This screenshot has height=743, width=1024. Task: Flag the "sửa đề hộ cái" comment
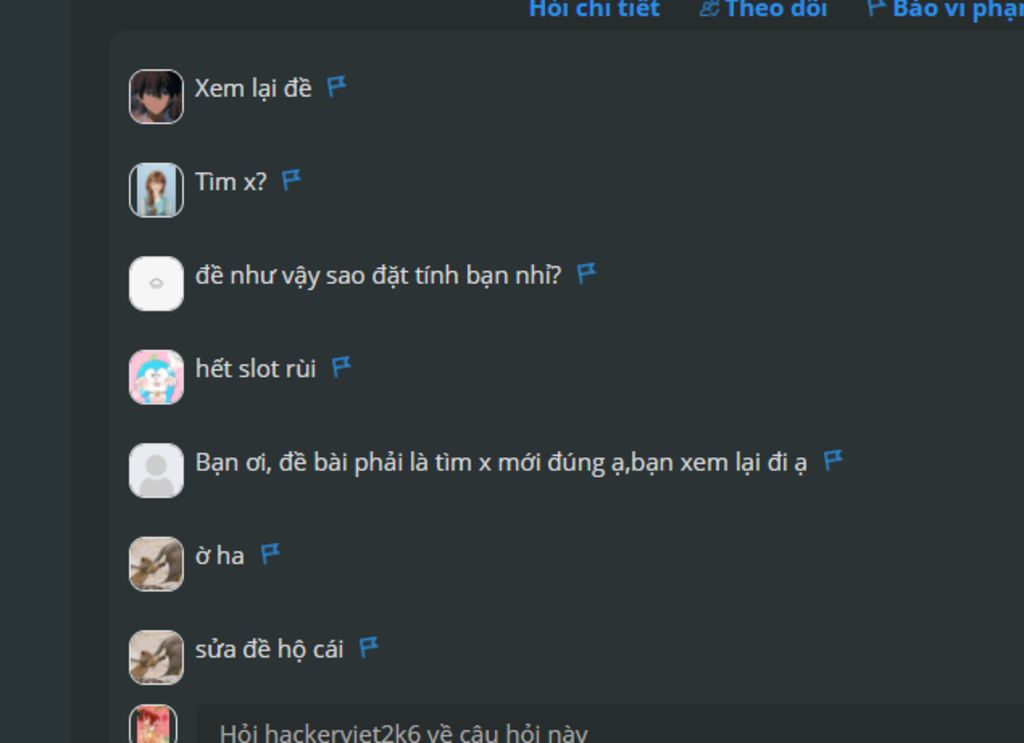pos(368,647)
